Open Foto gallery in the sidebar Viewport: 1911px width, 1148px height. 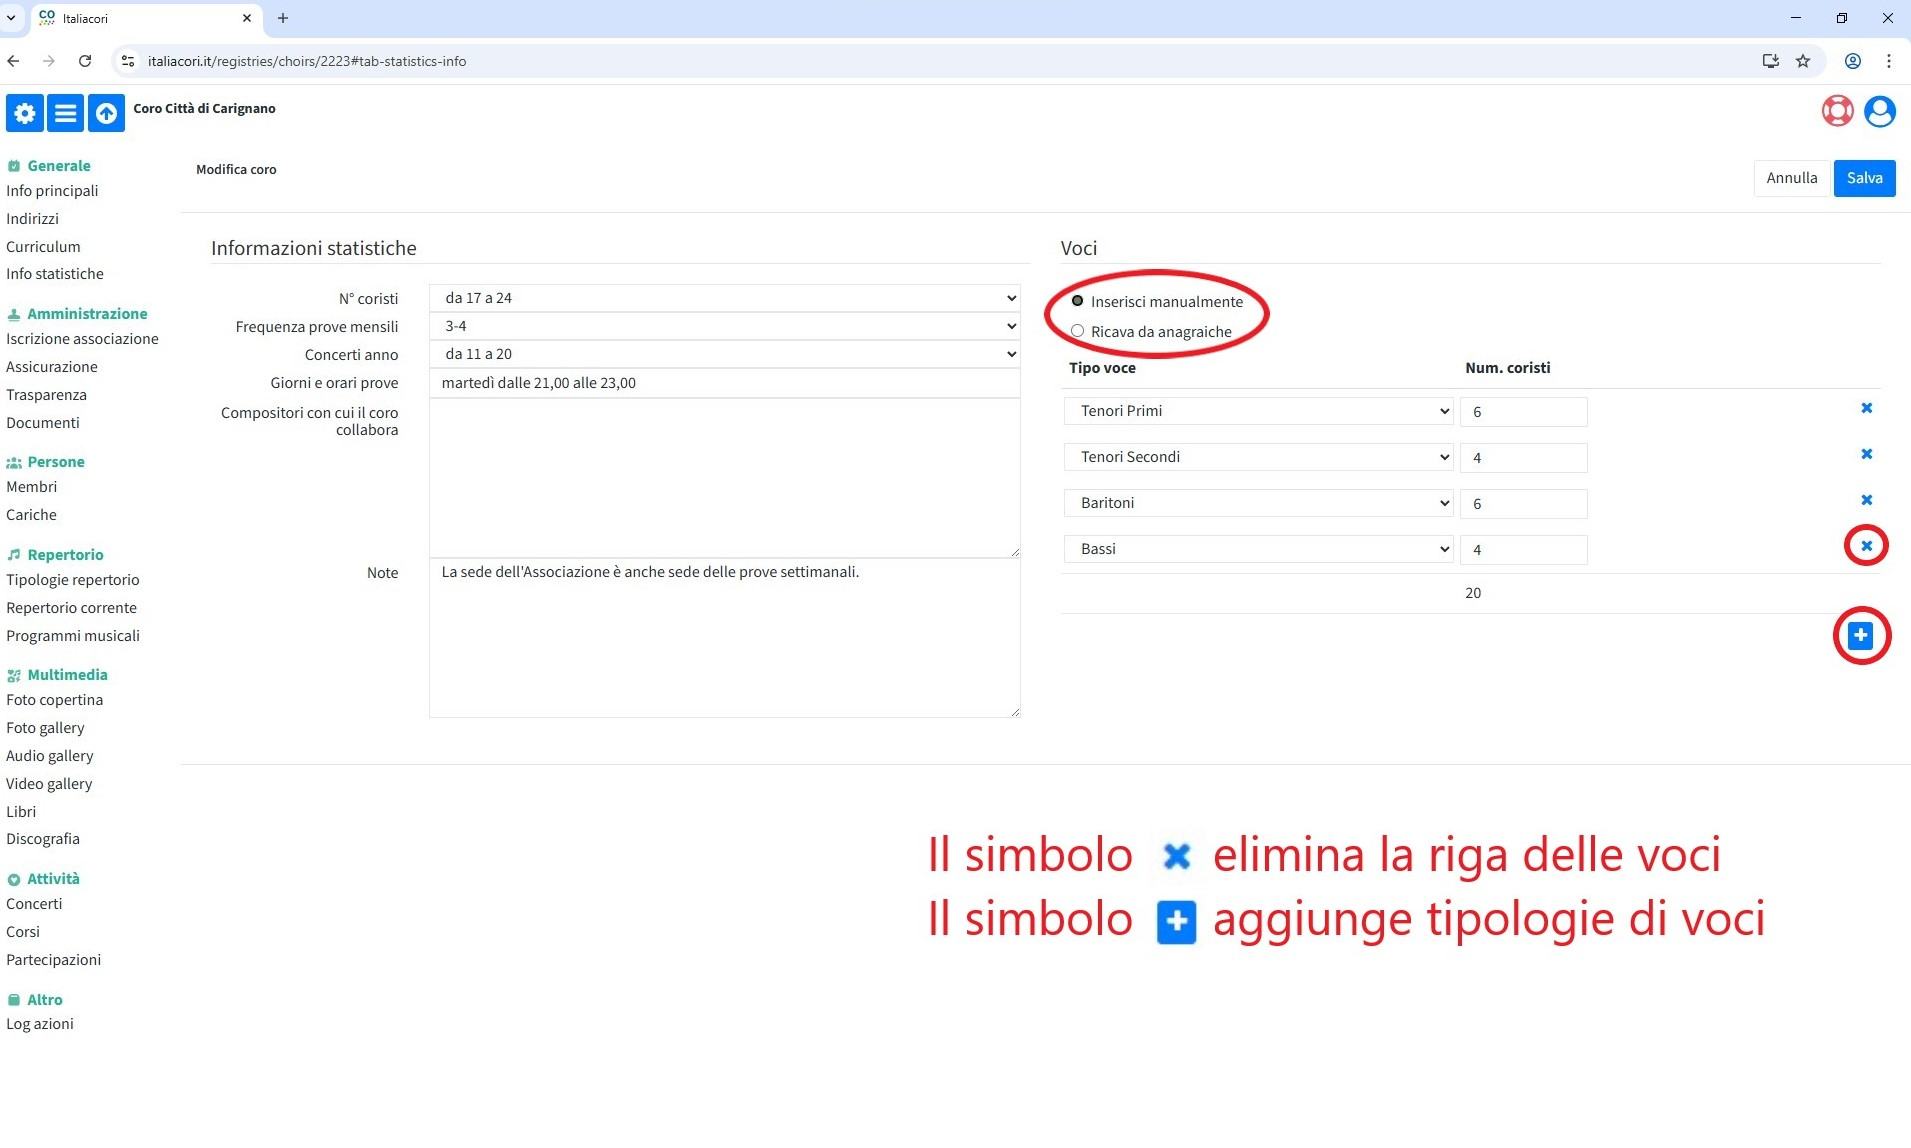(x=45, y=728)
